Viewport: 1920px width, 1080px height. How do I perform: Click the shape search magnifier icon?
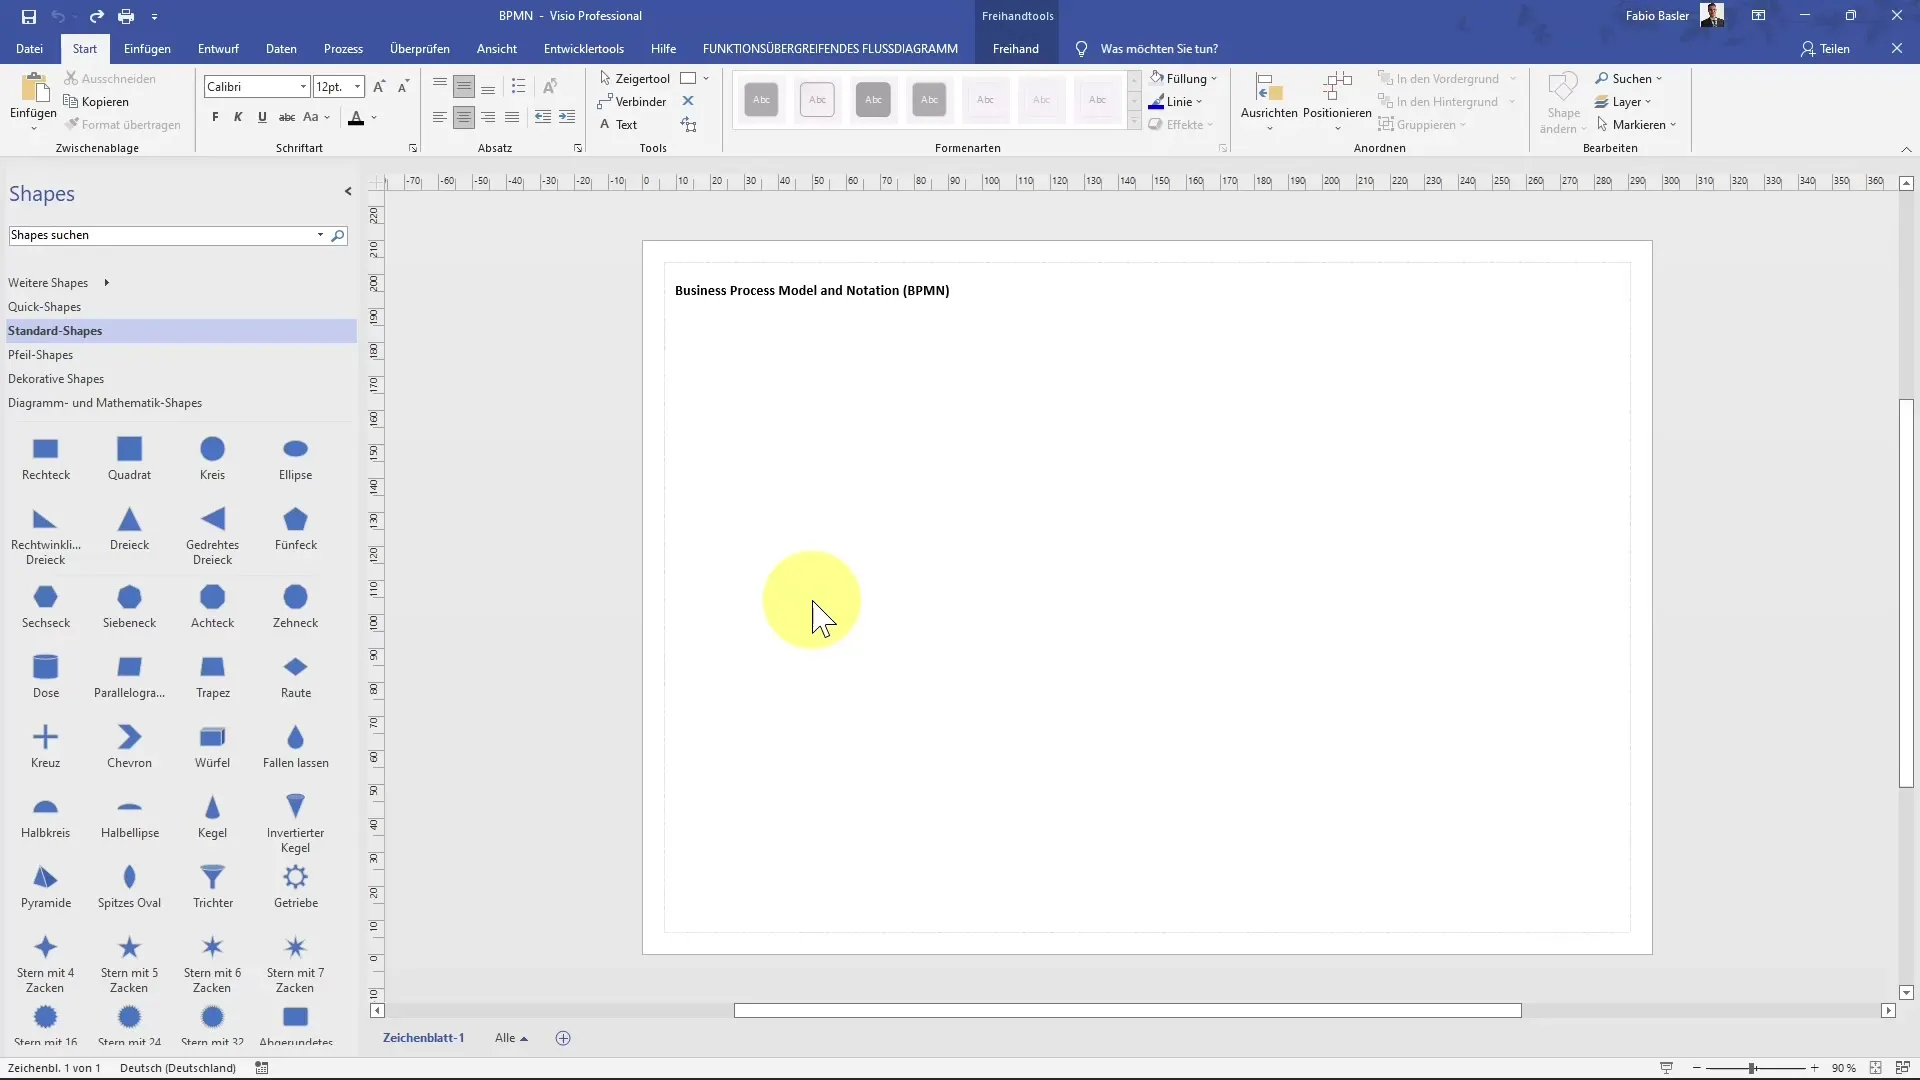point(338,235)
